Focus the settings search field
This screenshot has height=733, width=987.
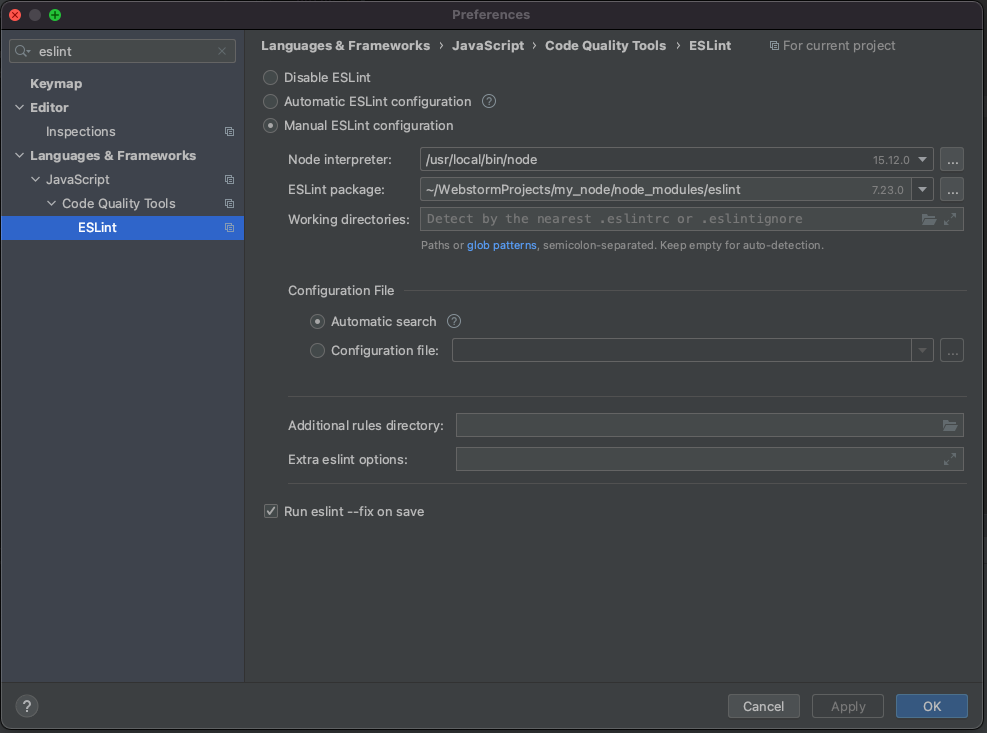pyautogui.click(x=122, y=51)
